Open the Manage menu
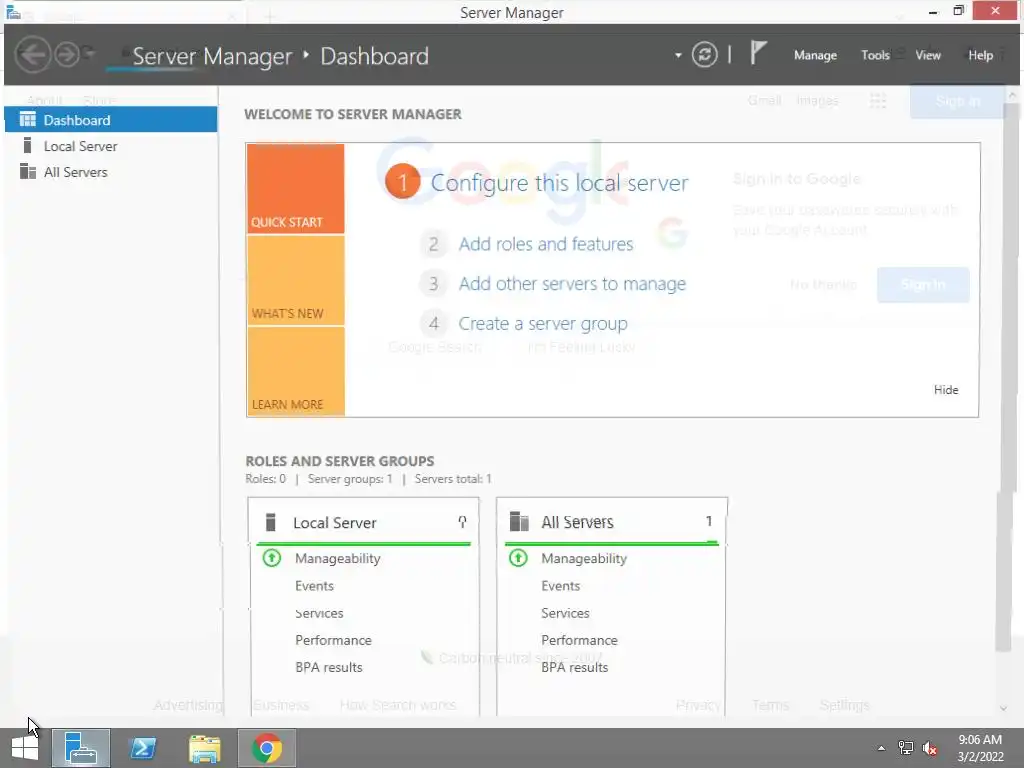Image resolution: width=1024 pixels, height=768 pixels. tap(815, 56)
